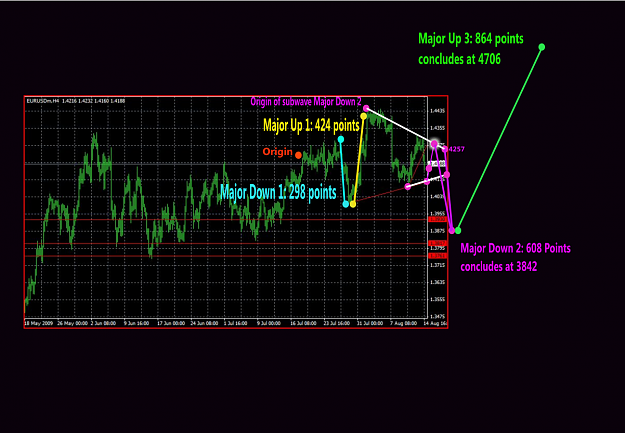Click the 1.4435 price axis label
The width and height of the screenshot is (625, 433).
[x=438, y=111]
